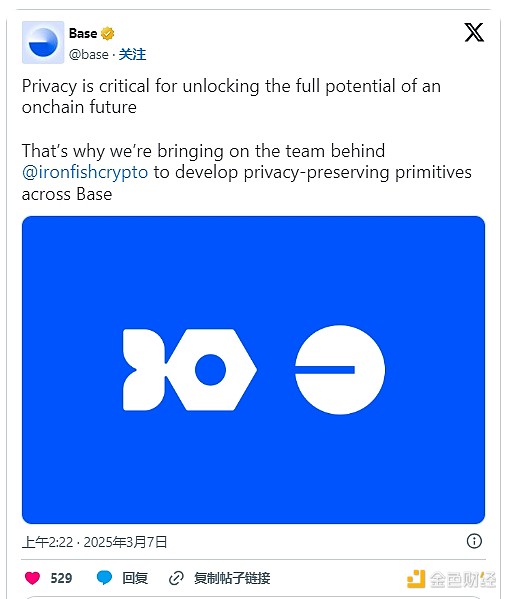
Task: Click the tweet text about privacy
Action: (x=247, y=140)
